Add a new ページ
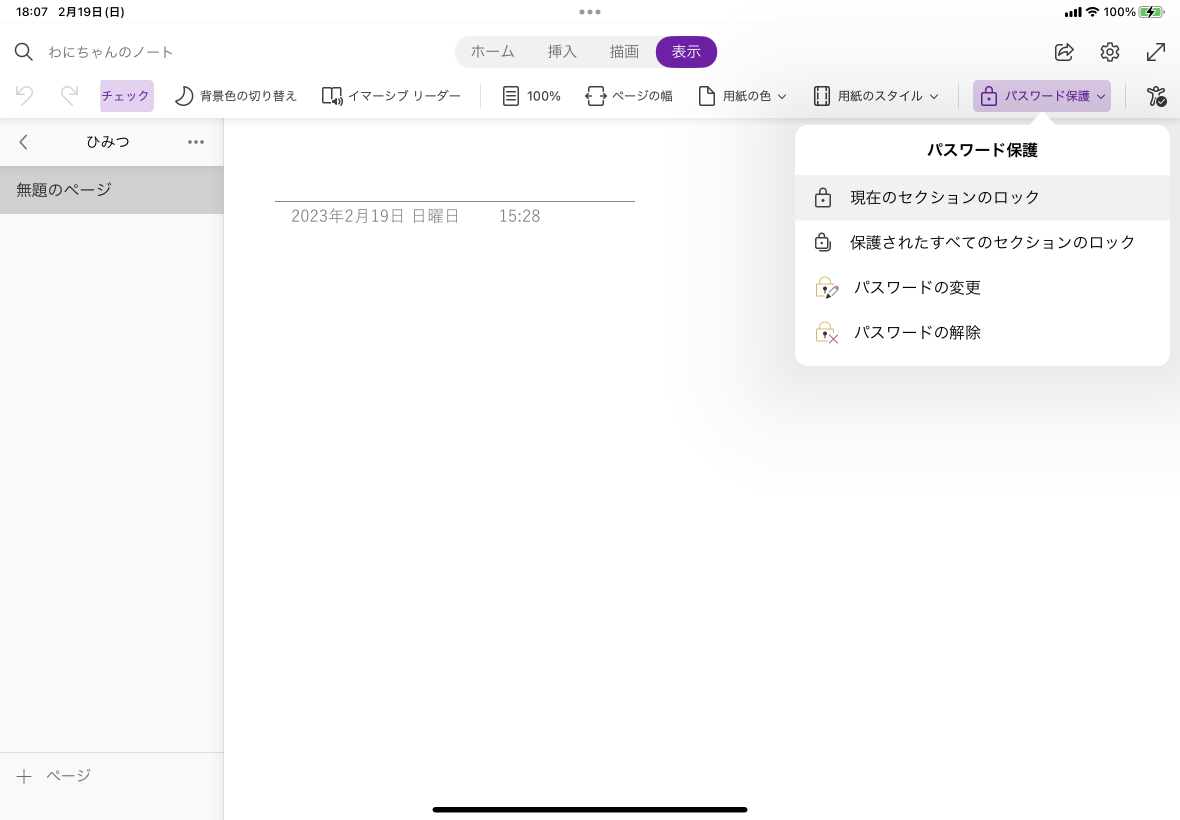This screenshot has width=1180, height=820. [x=54, y=776]
